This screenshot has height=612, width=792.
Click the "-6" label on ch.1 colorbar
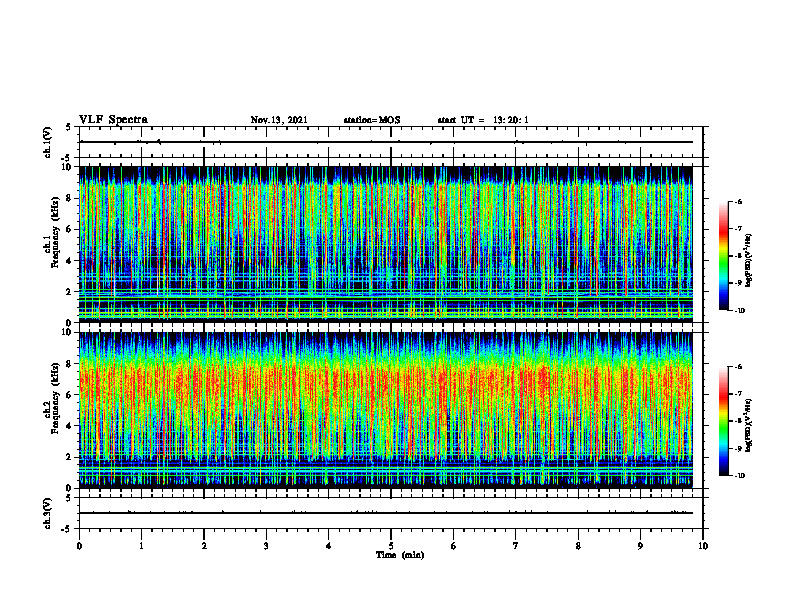738,202
